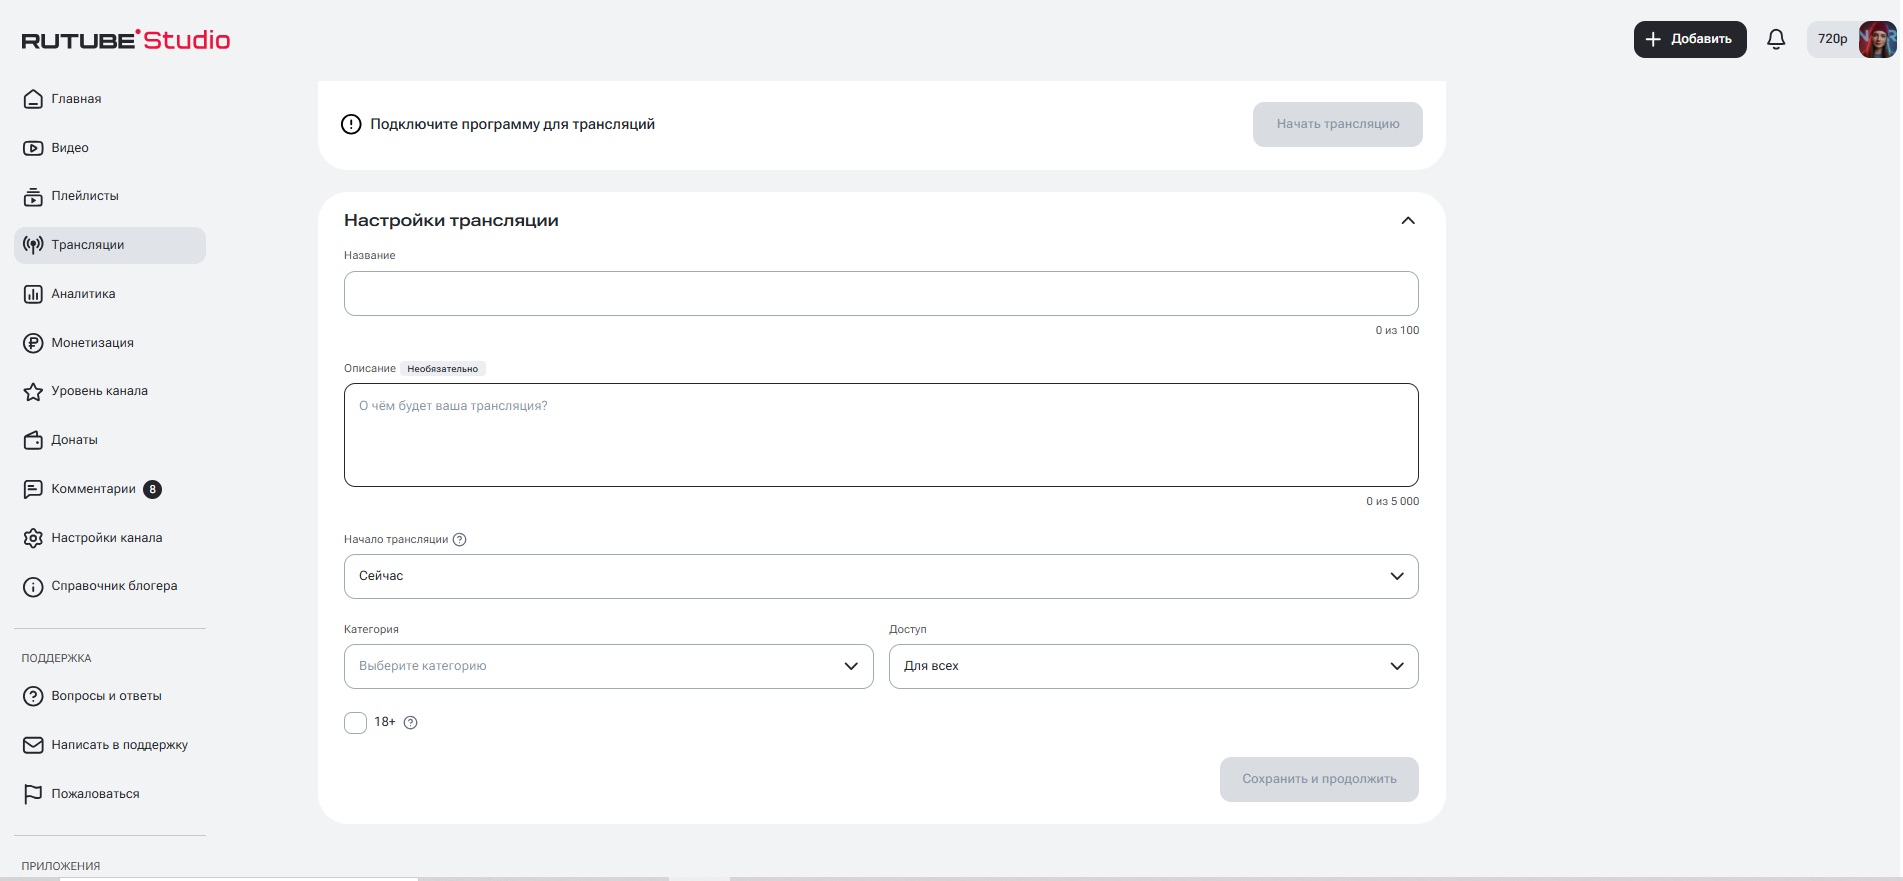Open Справочник блогера menu item

point(110,587)
